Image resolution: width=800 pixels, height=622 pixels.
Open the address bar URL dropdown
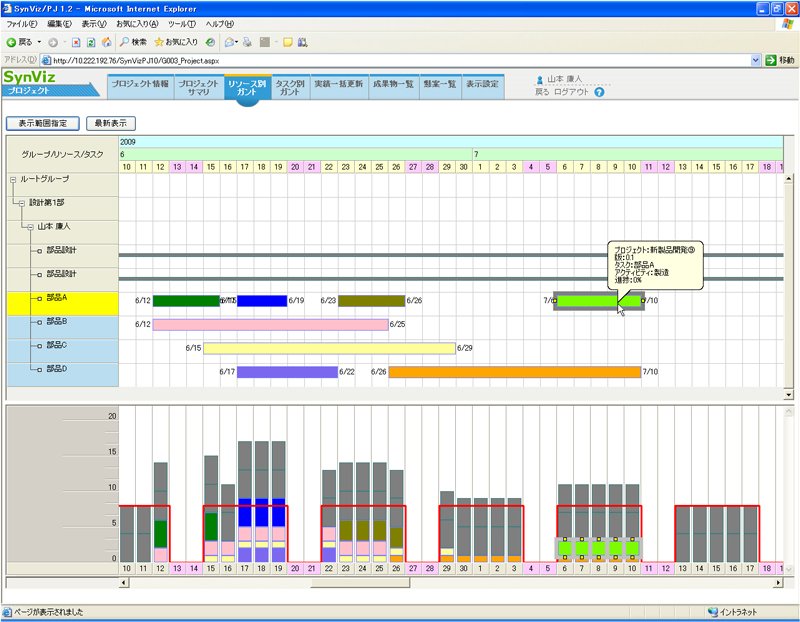pos(756,60)
